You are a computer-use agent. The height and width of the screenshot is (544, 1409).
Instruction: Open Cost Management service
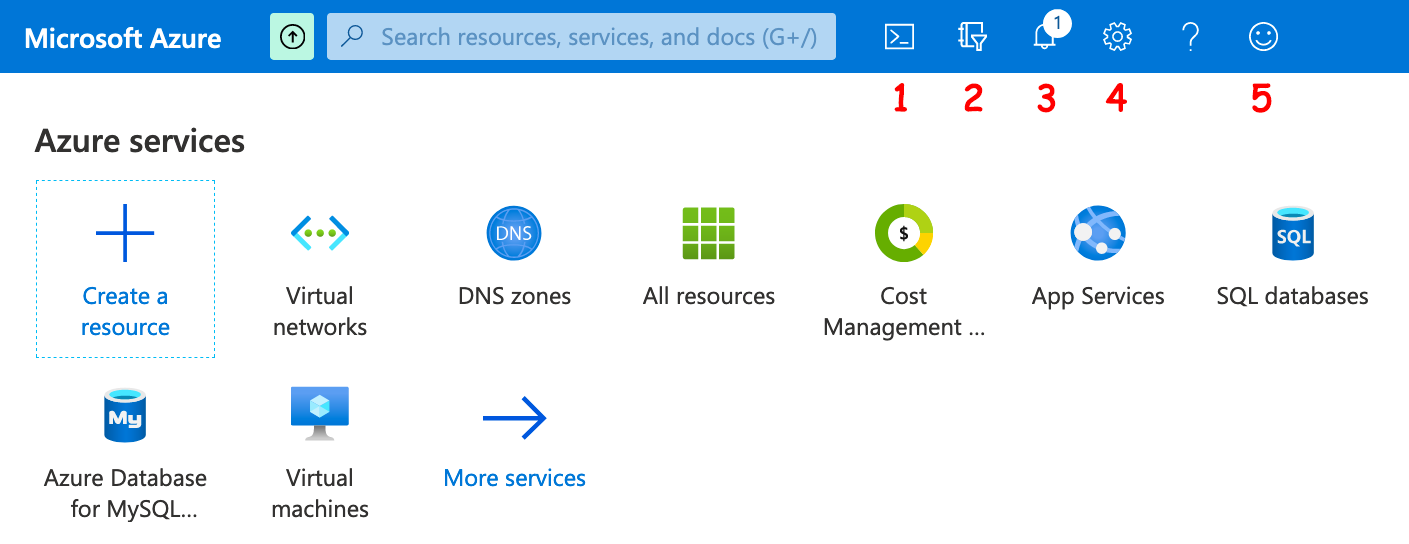pyautogui.click(x=904, y=270)
